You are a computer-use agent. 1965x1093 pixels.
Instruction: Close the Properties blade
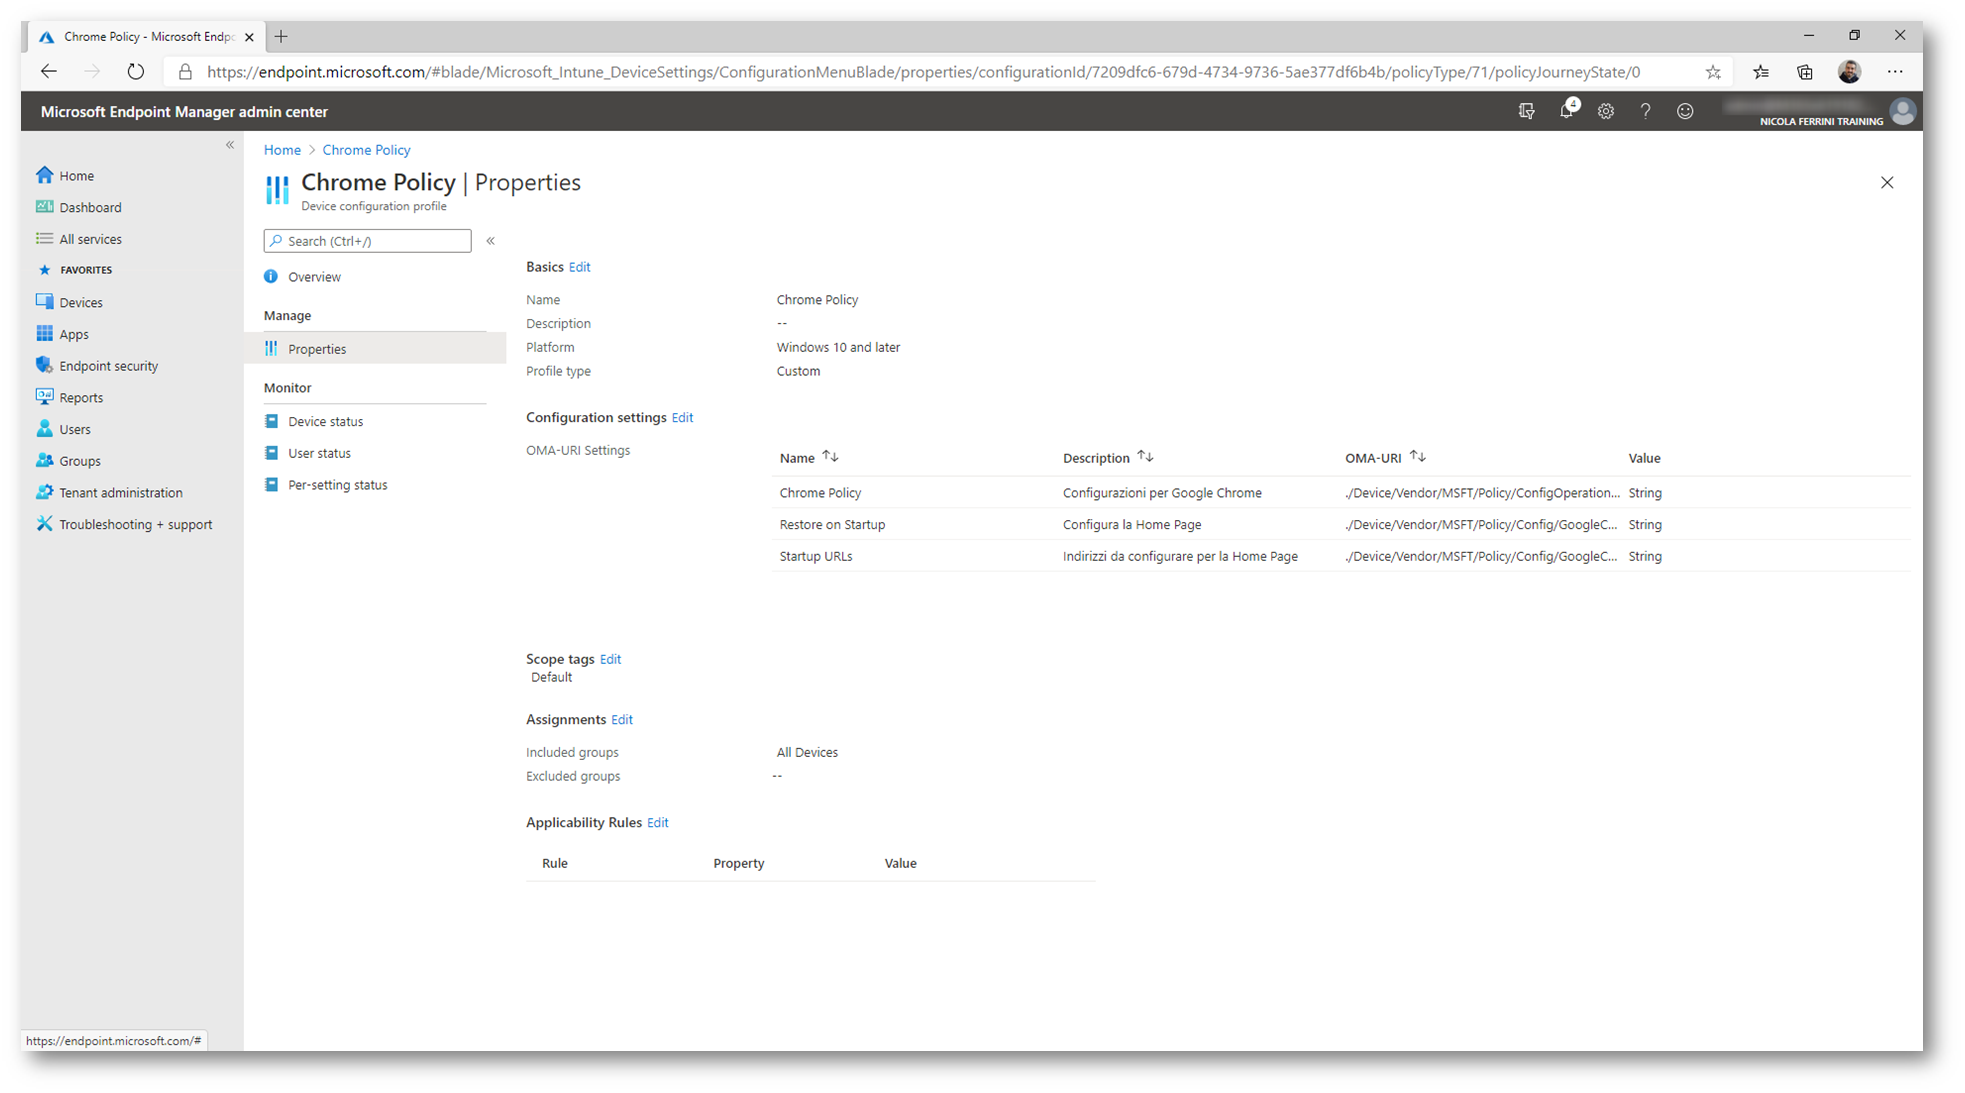pos(1887,183)
